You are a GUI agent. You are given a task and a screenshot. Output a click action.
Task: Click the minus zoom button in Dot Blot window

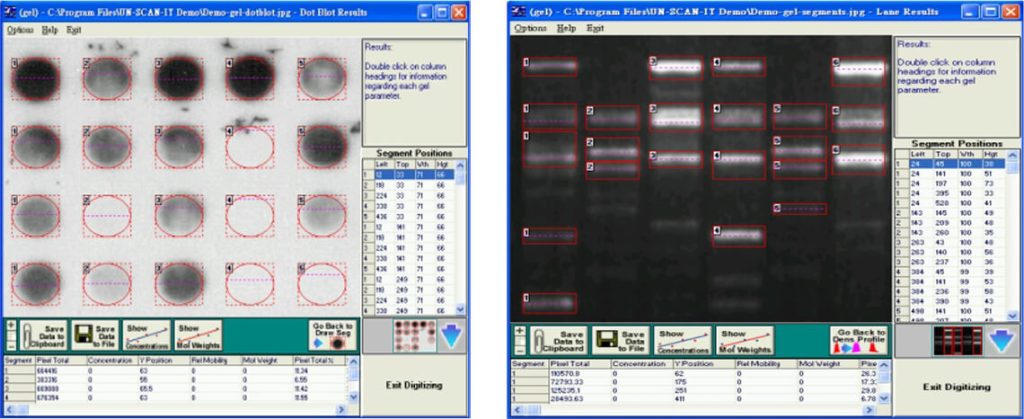pyautogui.click(x=11, y=344)
